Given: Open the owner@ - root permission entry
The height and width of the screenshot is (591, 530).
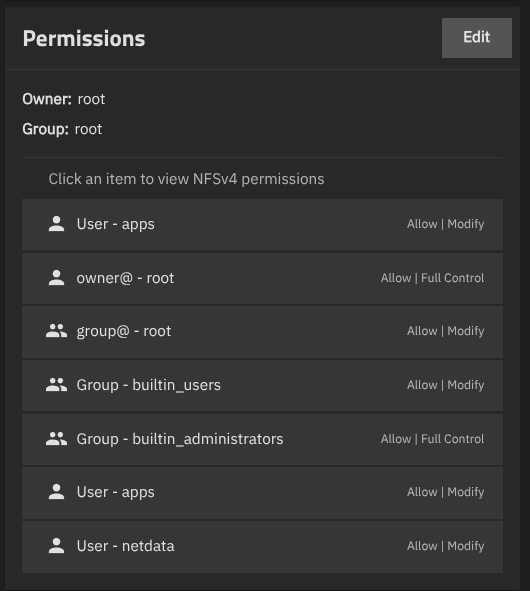Looking at the screenshot, I should [262, 278].
